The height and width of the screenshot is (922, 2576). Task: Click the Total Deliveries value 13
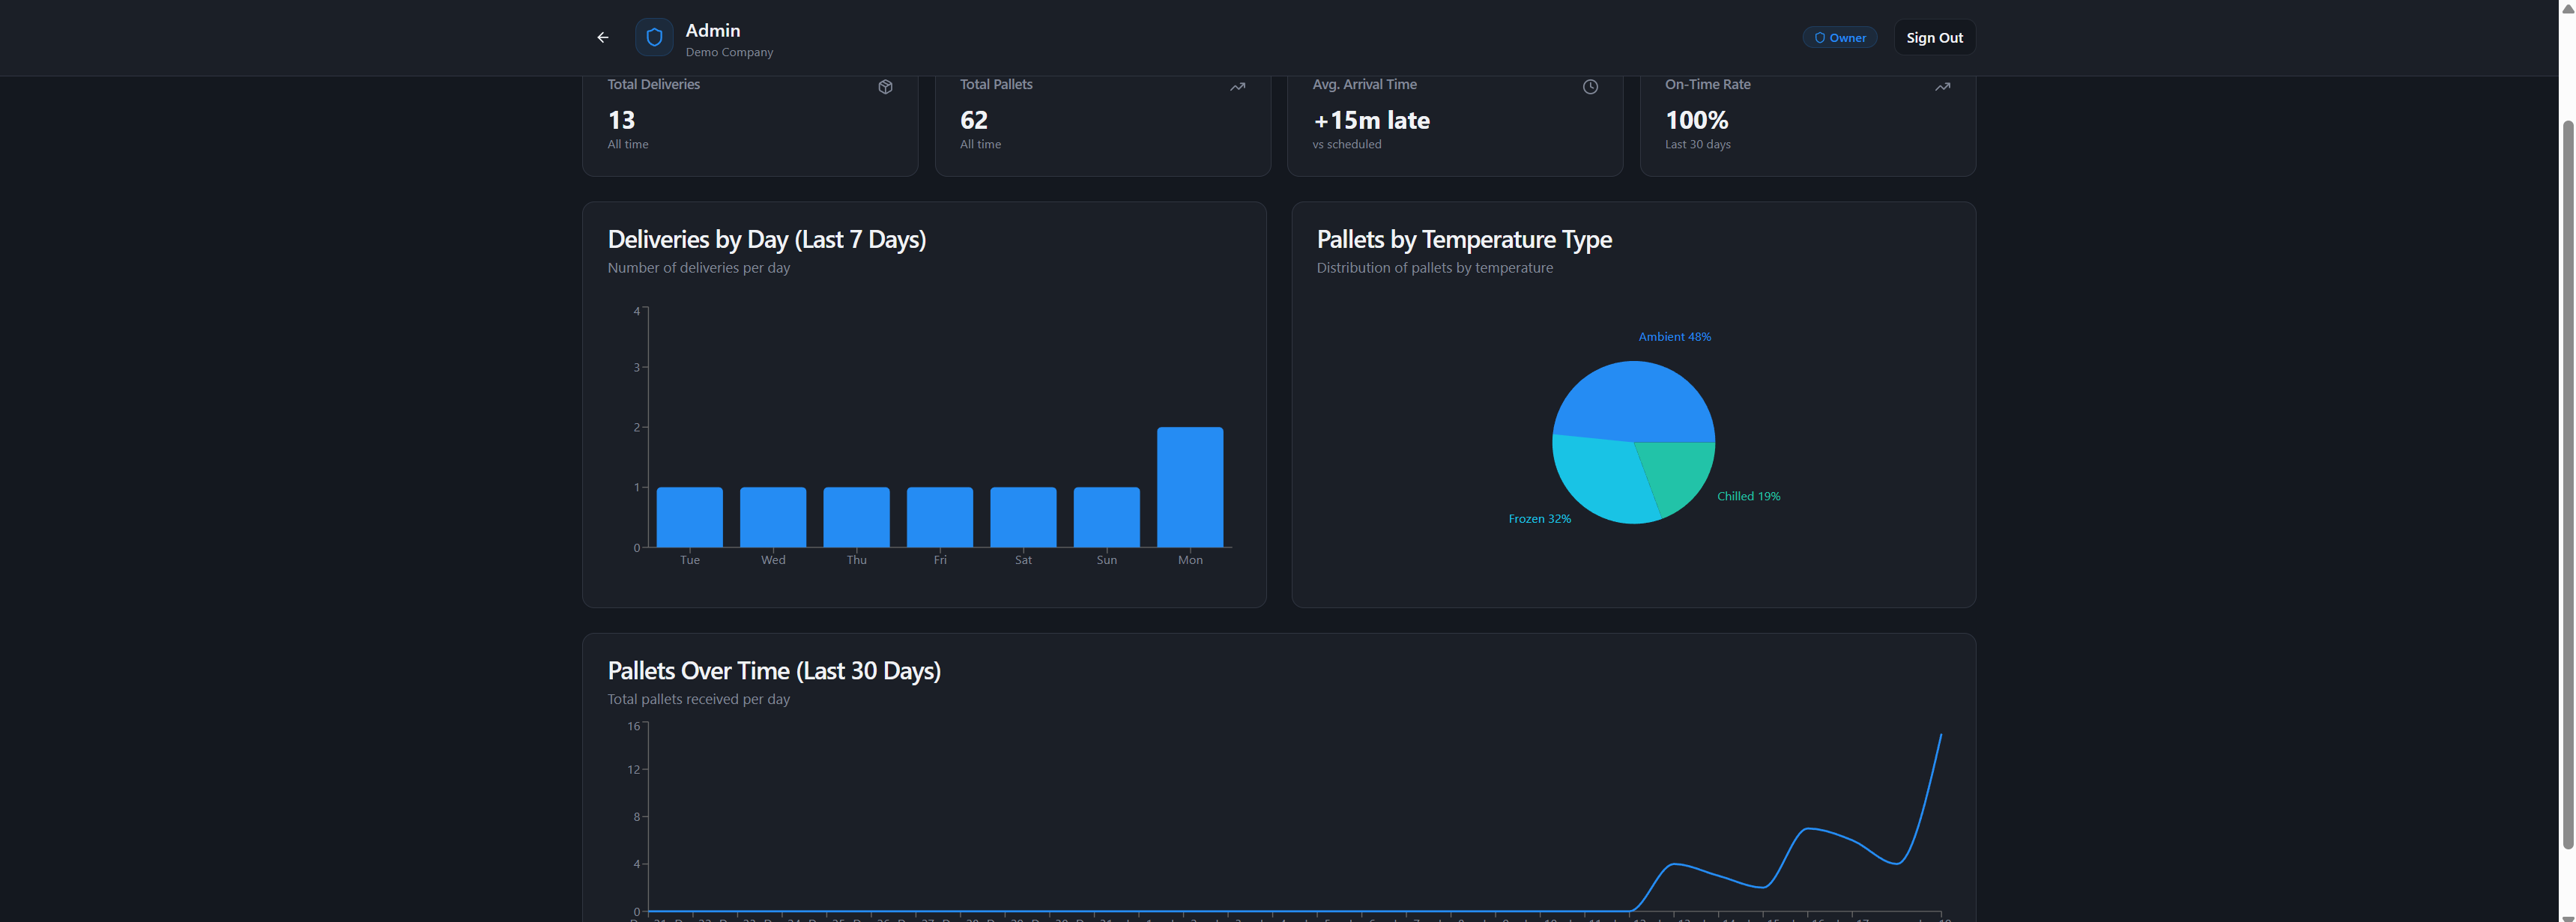[x=621, y=120]
